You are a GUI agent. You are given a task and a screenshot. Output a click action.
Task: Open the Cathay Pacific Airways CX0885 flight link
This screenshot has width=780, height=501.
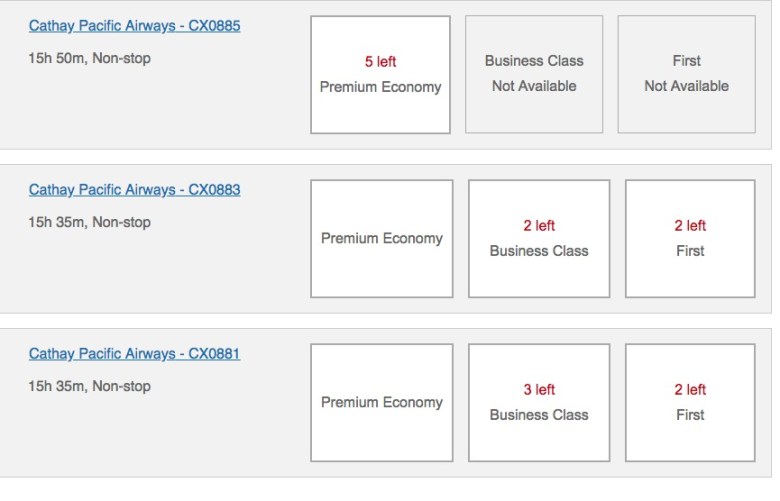click(134, 26)
